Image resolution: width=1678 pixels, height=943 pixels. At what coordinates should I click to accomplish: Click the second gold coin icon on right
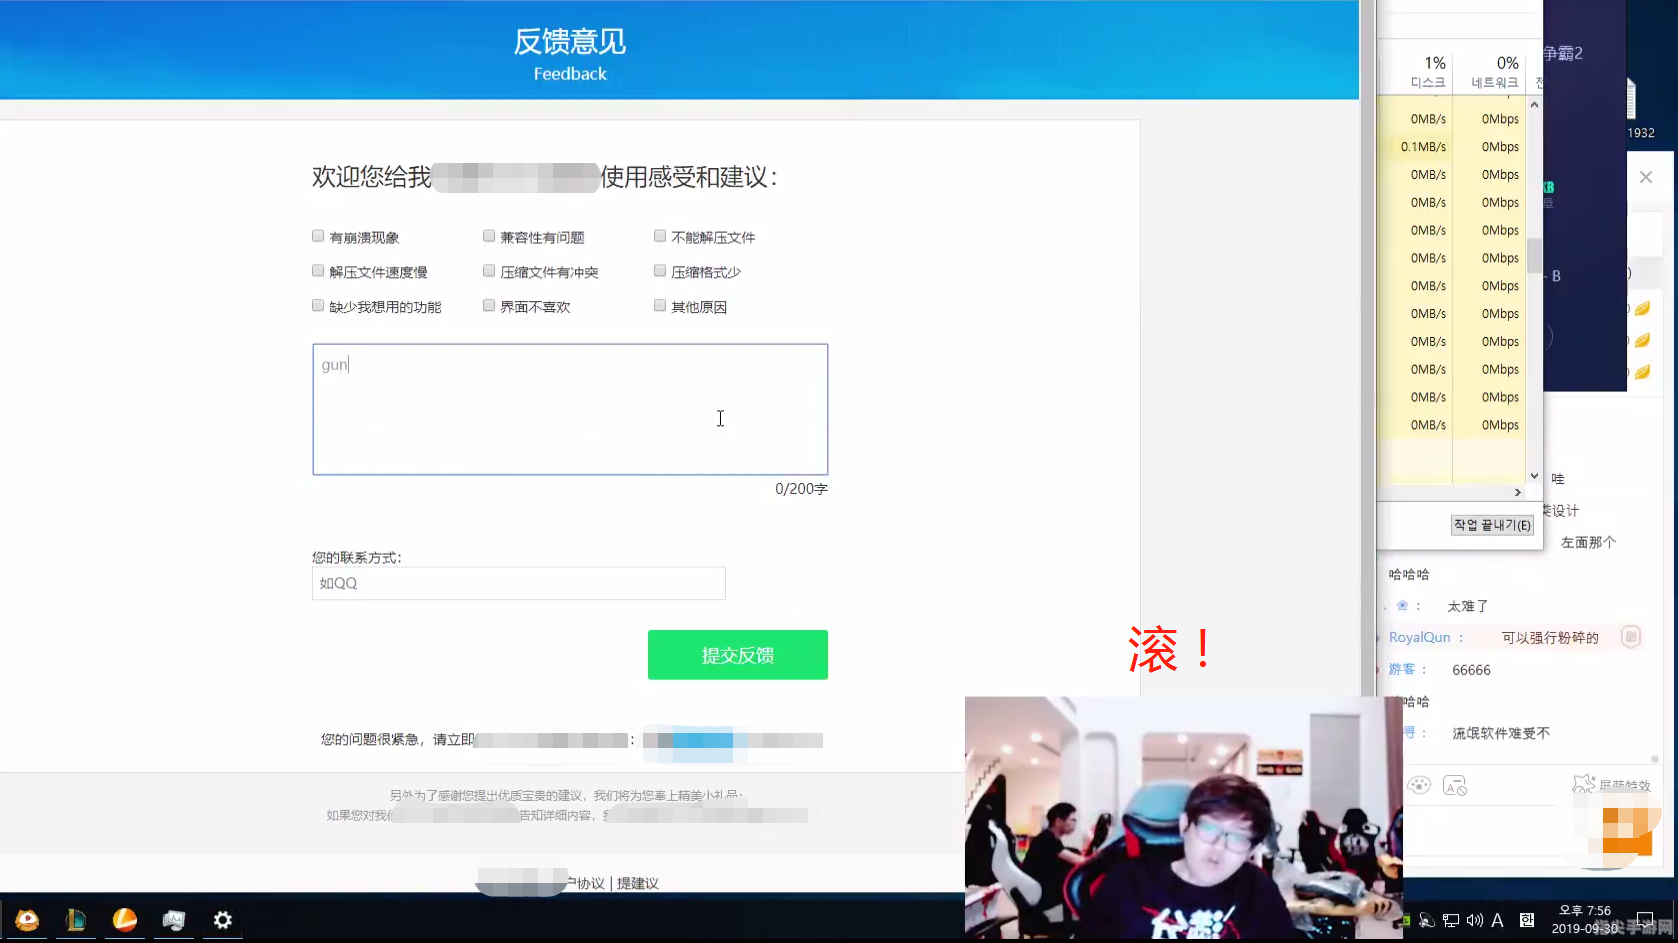pyautogui.click(x=1642, y=341)
